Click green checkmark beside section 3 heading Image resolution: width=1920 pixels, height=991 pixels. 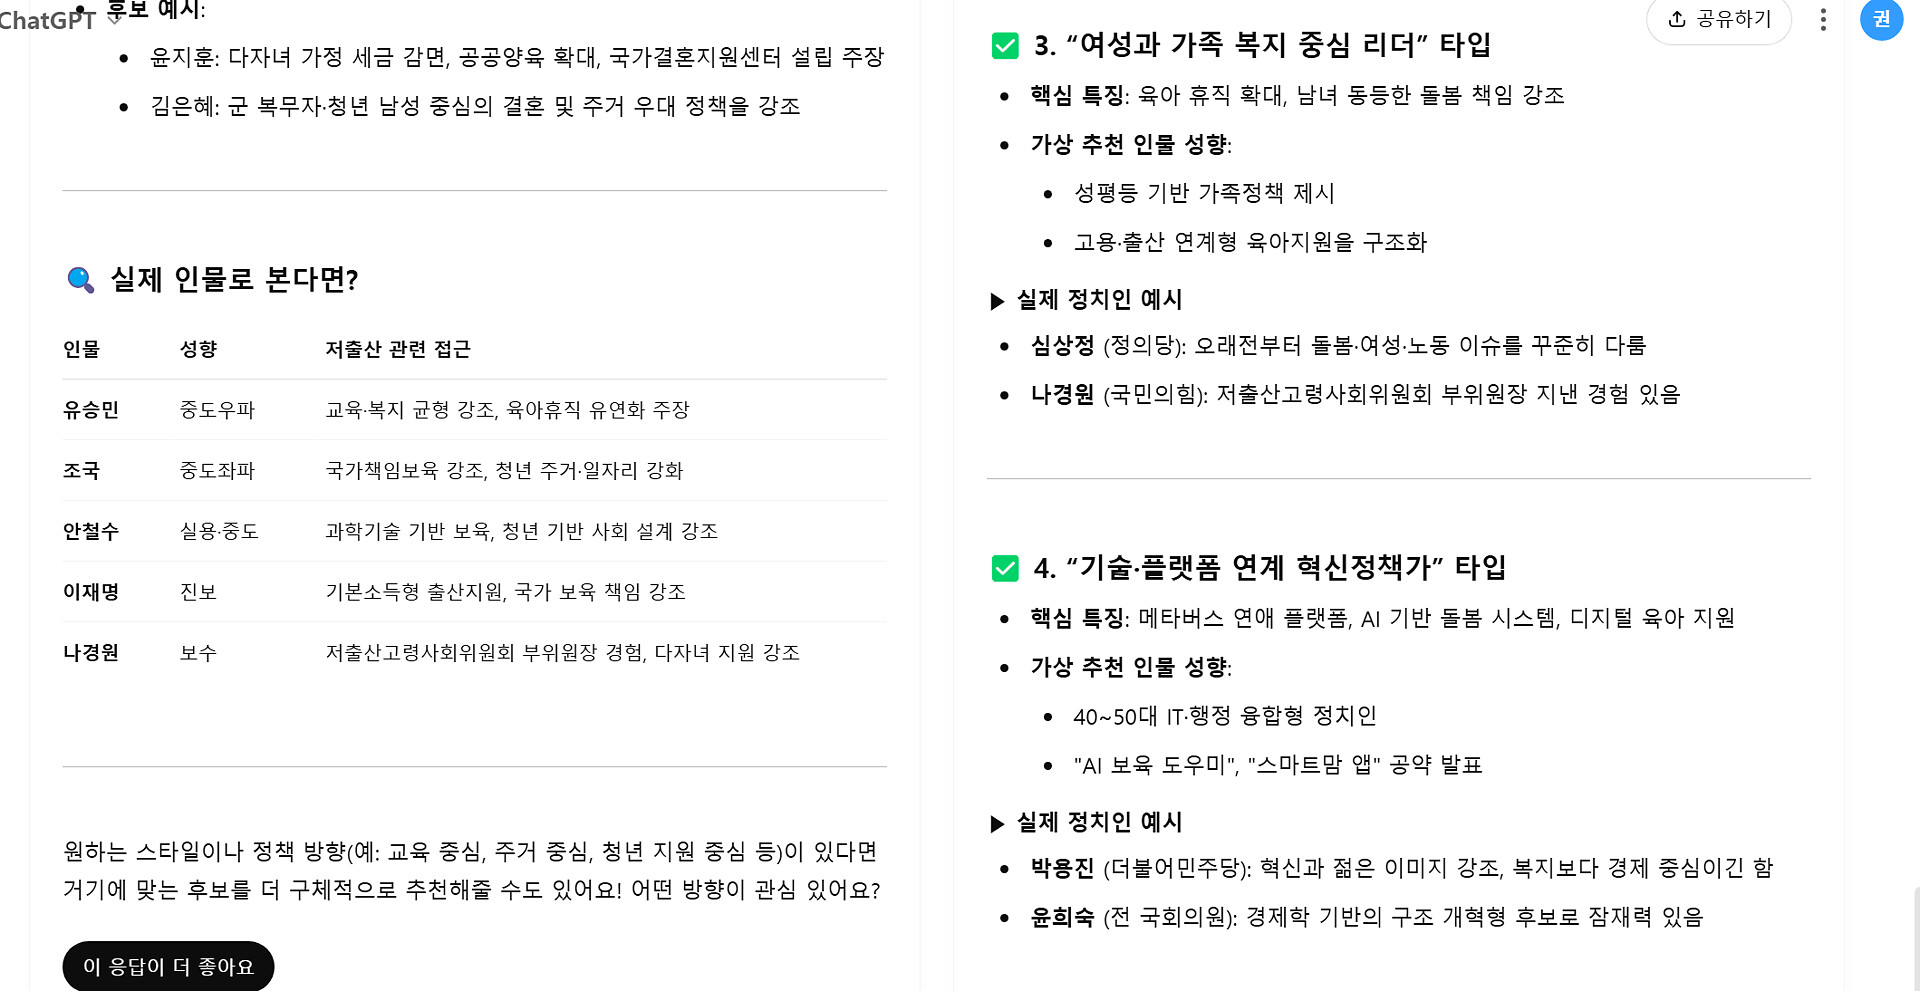point(1005,46)
